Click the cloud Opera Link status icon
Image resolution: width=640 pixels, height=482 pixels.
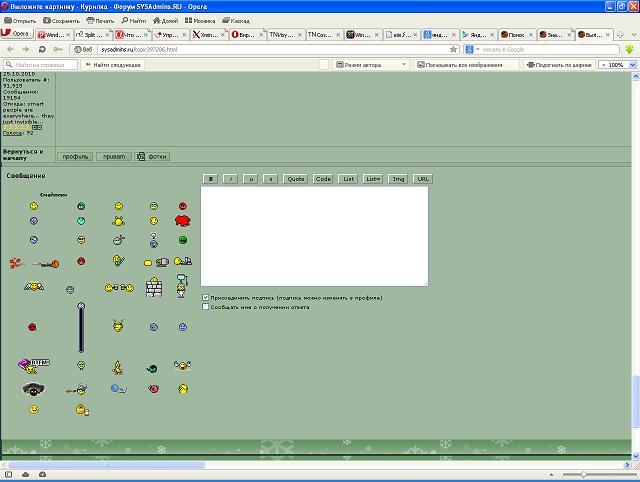click(x=25, y=474)
